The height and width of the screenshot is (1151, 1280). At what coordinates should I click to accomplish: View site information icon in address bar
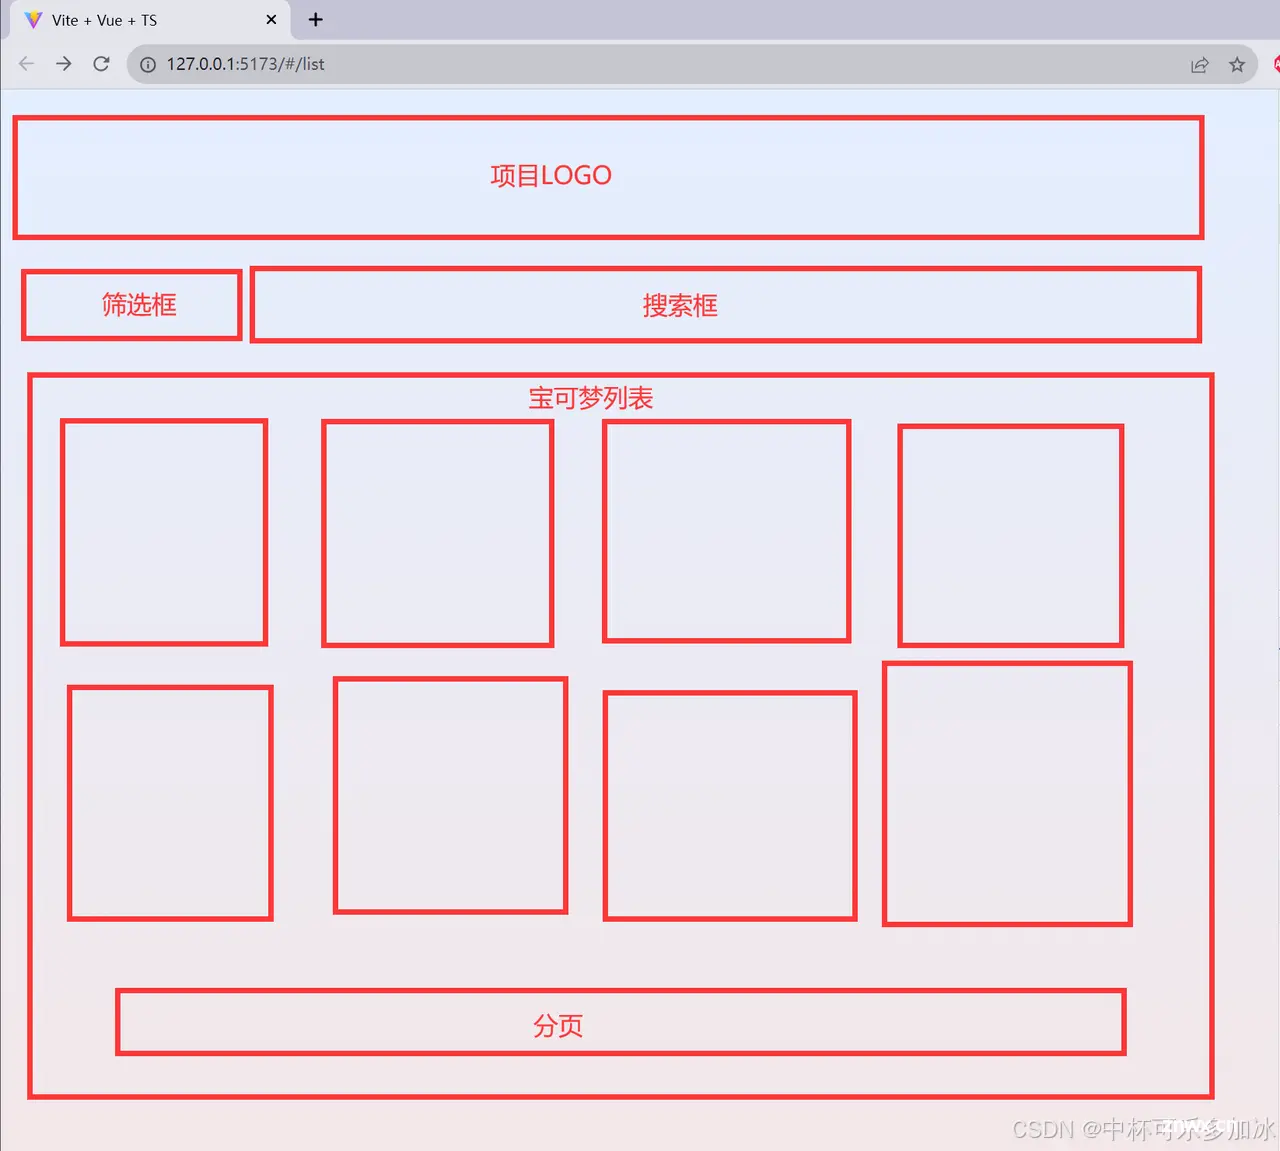(x=148, y=64)
